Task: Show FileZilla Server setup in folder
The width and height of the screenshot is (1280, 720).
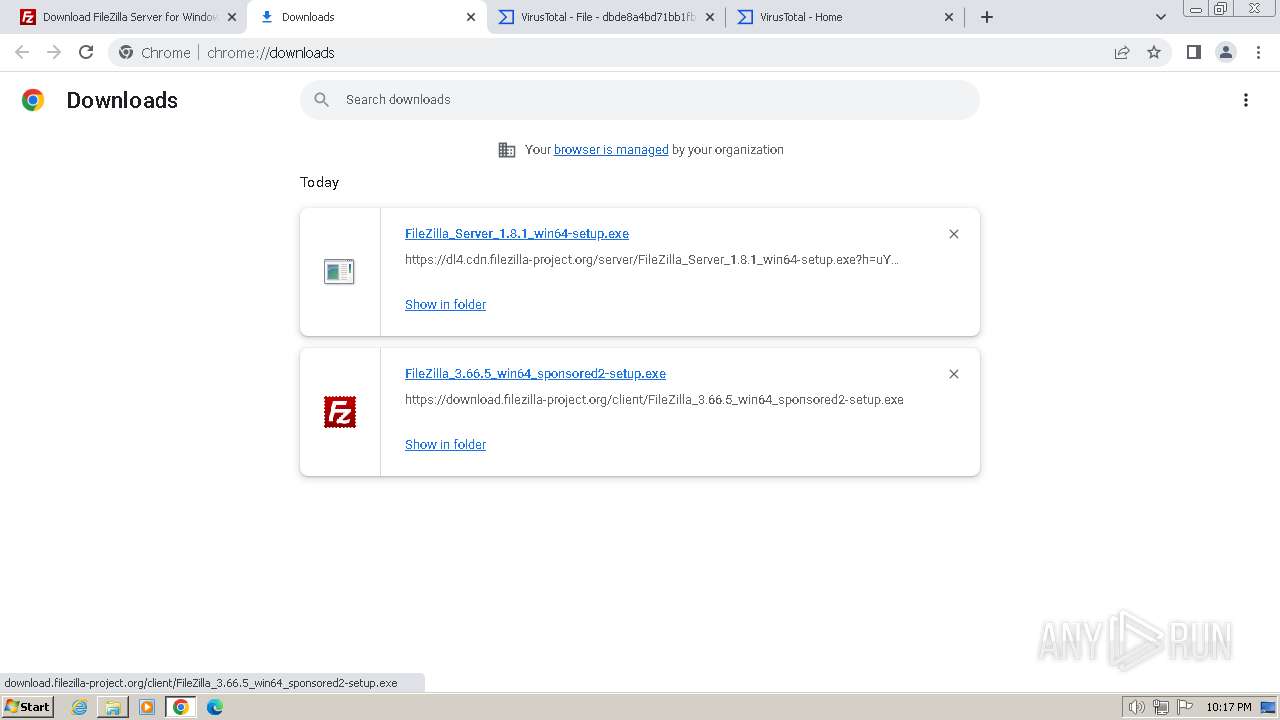Action: point(445,305)
